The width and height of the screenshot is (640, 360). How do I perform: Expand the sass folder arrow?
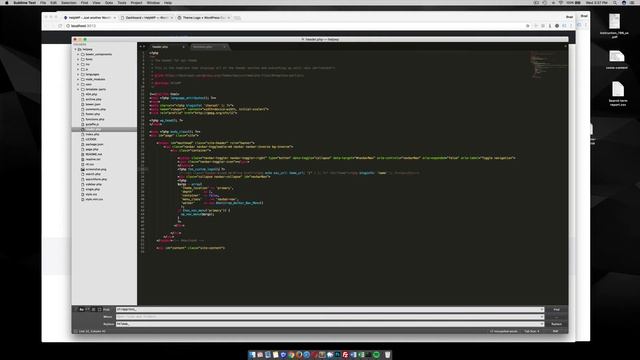click(x=78, y=84)
